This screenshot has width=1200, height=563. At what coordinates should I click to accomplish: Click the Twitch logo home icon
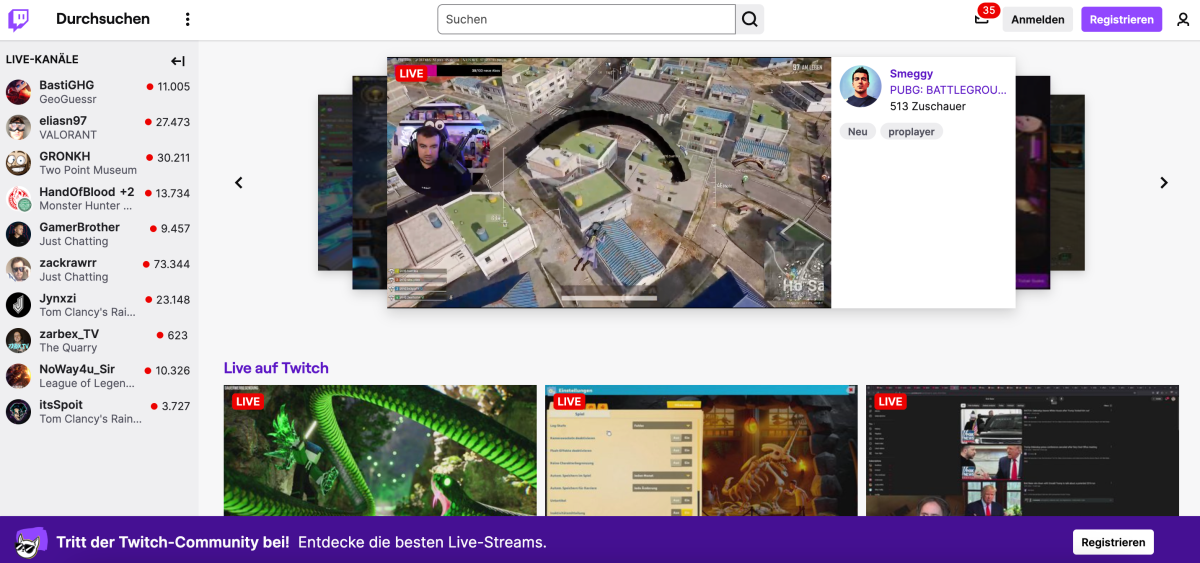click(x=18, y=19)
